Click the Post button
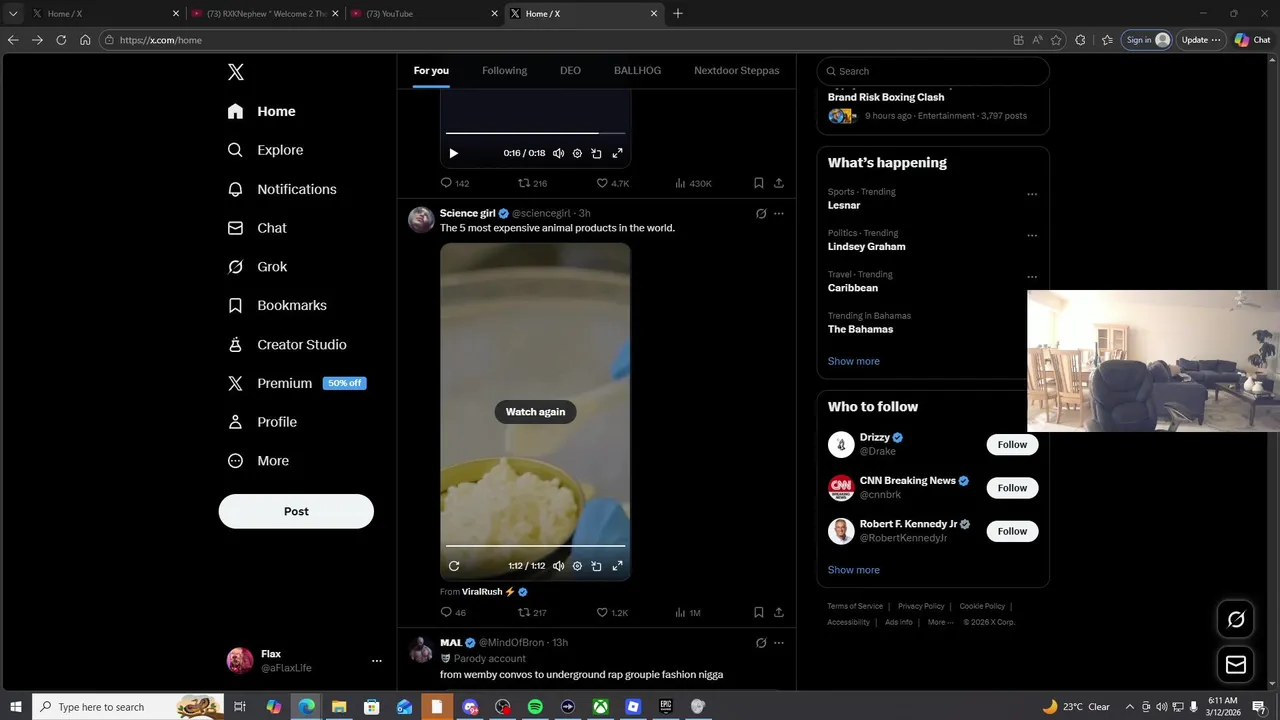 pos(296,511)
